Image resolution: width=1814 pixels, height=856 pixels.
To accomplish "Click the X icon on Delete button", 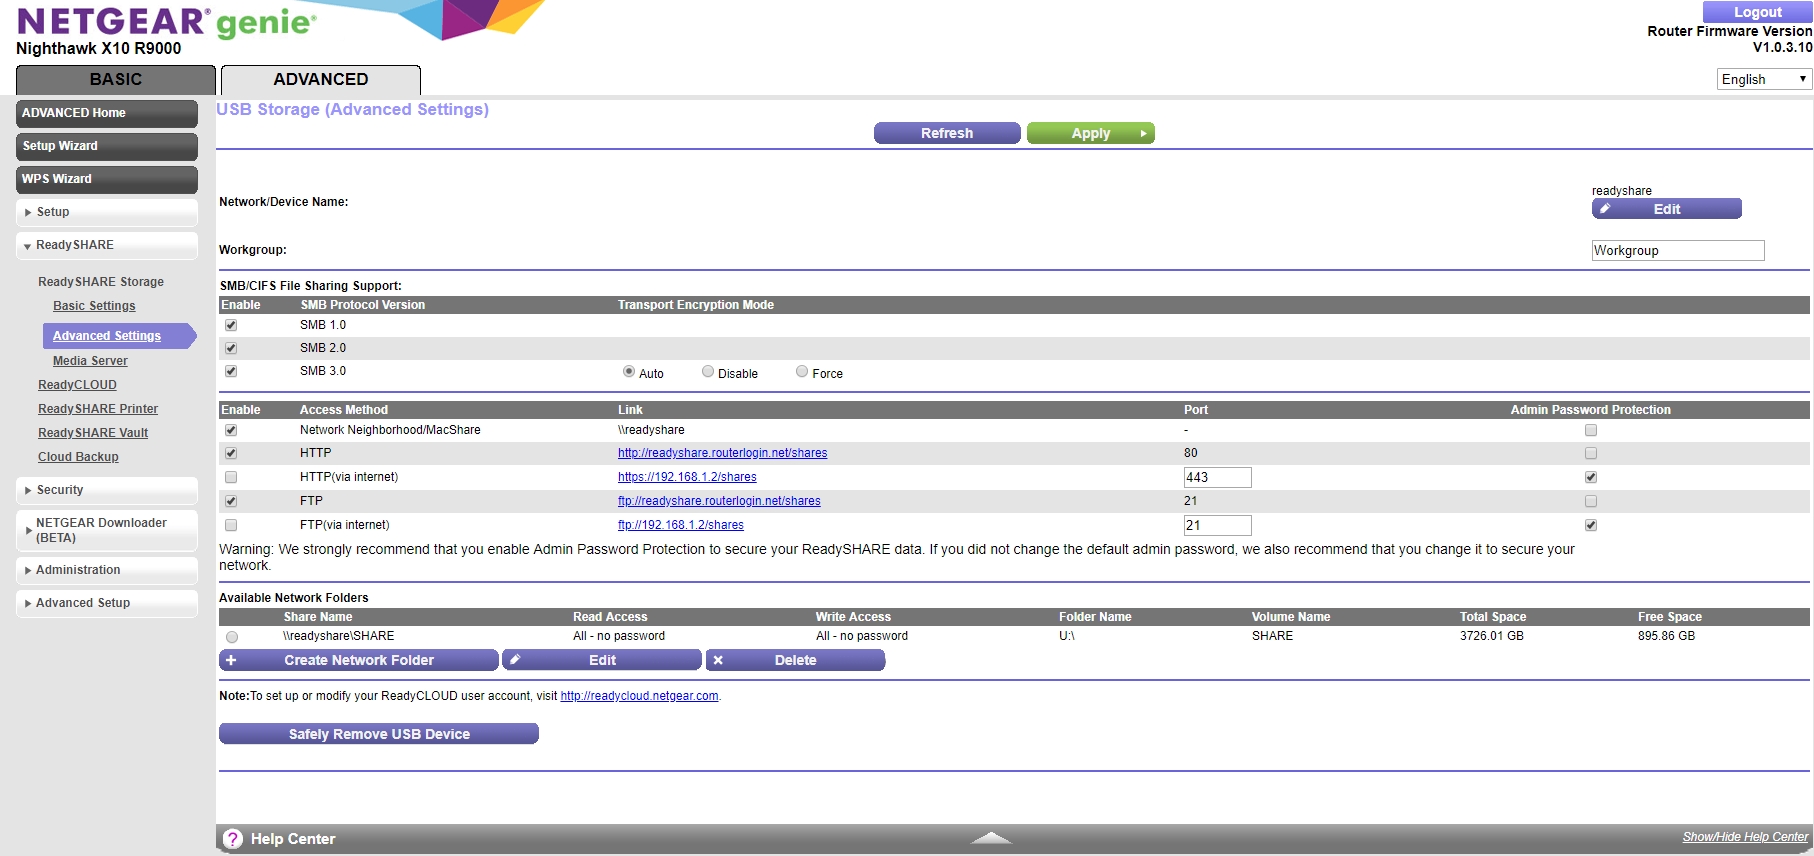I will [718, 660].
